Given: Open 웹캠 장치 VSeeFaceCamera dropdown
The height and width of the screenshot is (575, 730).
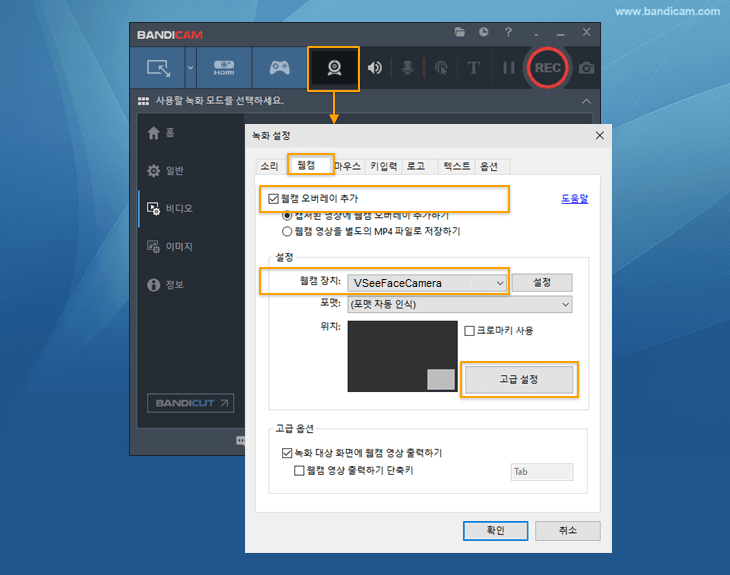Looking at the screenshot, I should 427,283.
